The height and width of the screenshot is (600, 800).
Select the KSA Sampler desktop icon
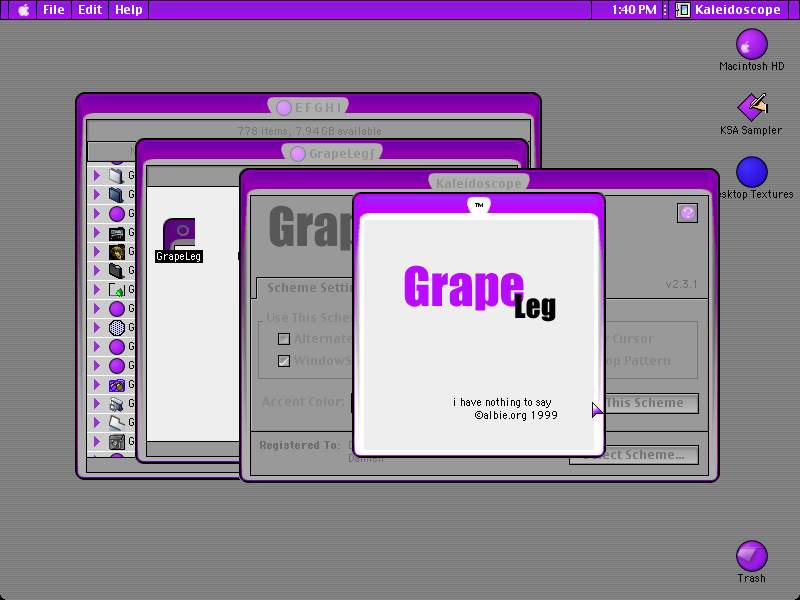click(752, 107)
